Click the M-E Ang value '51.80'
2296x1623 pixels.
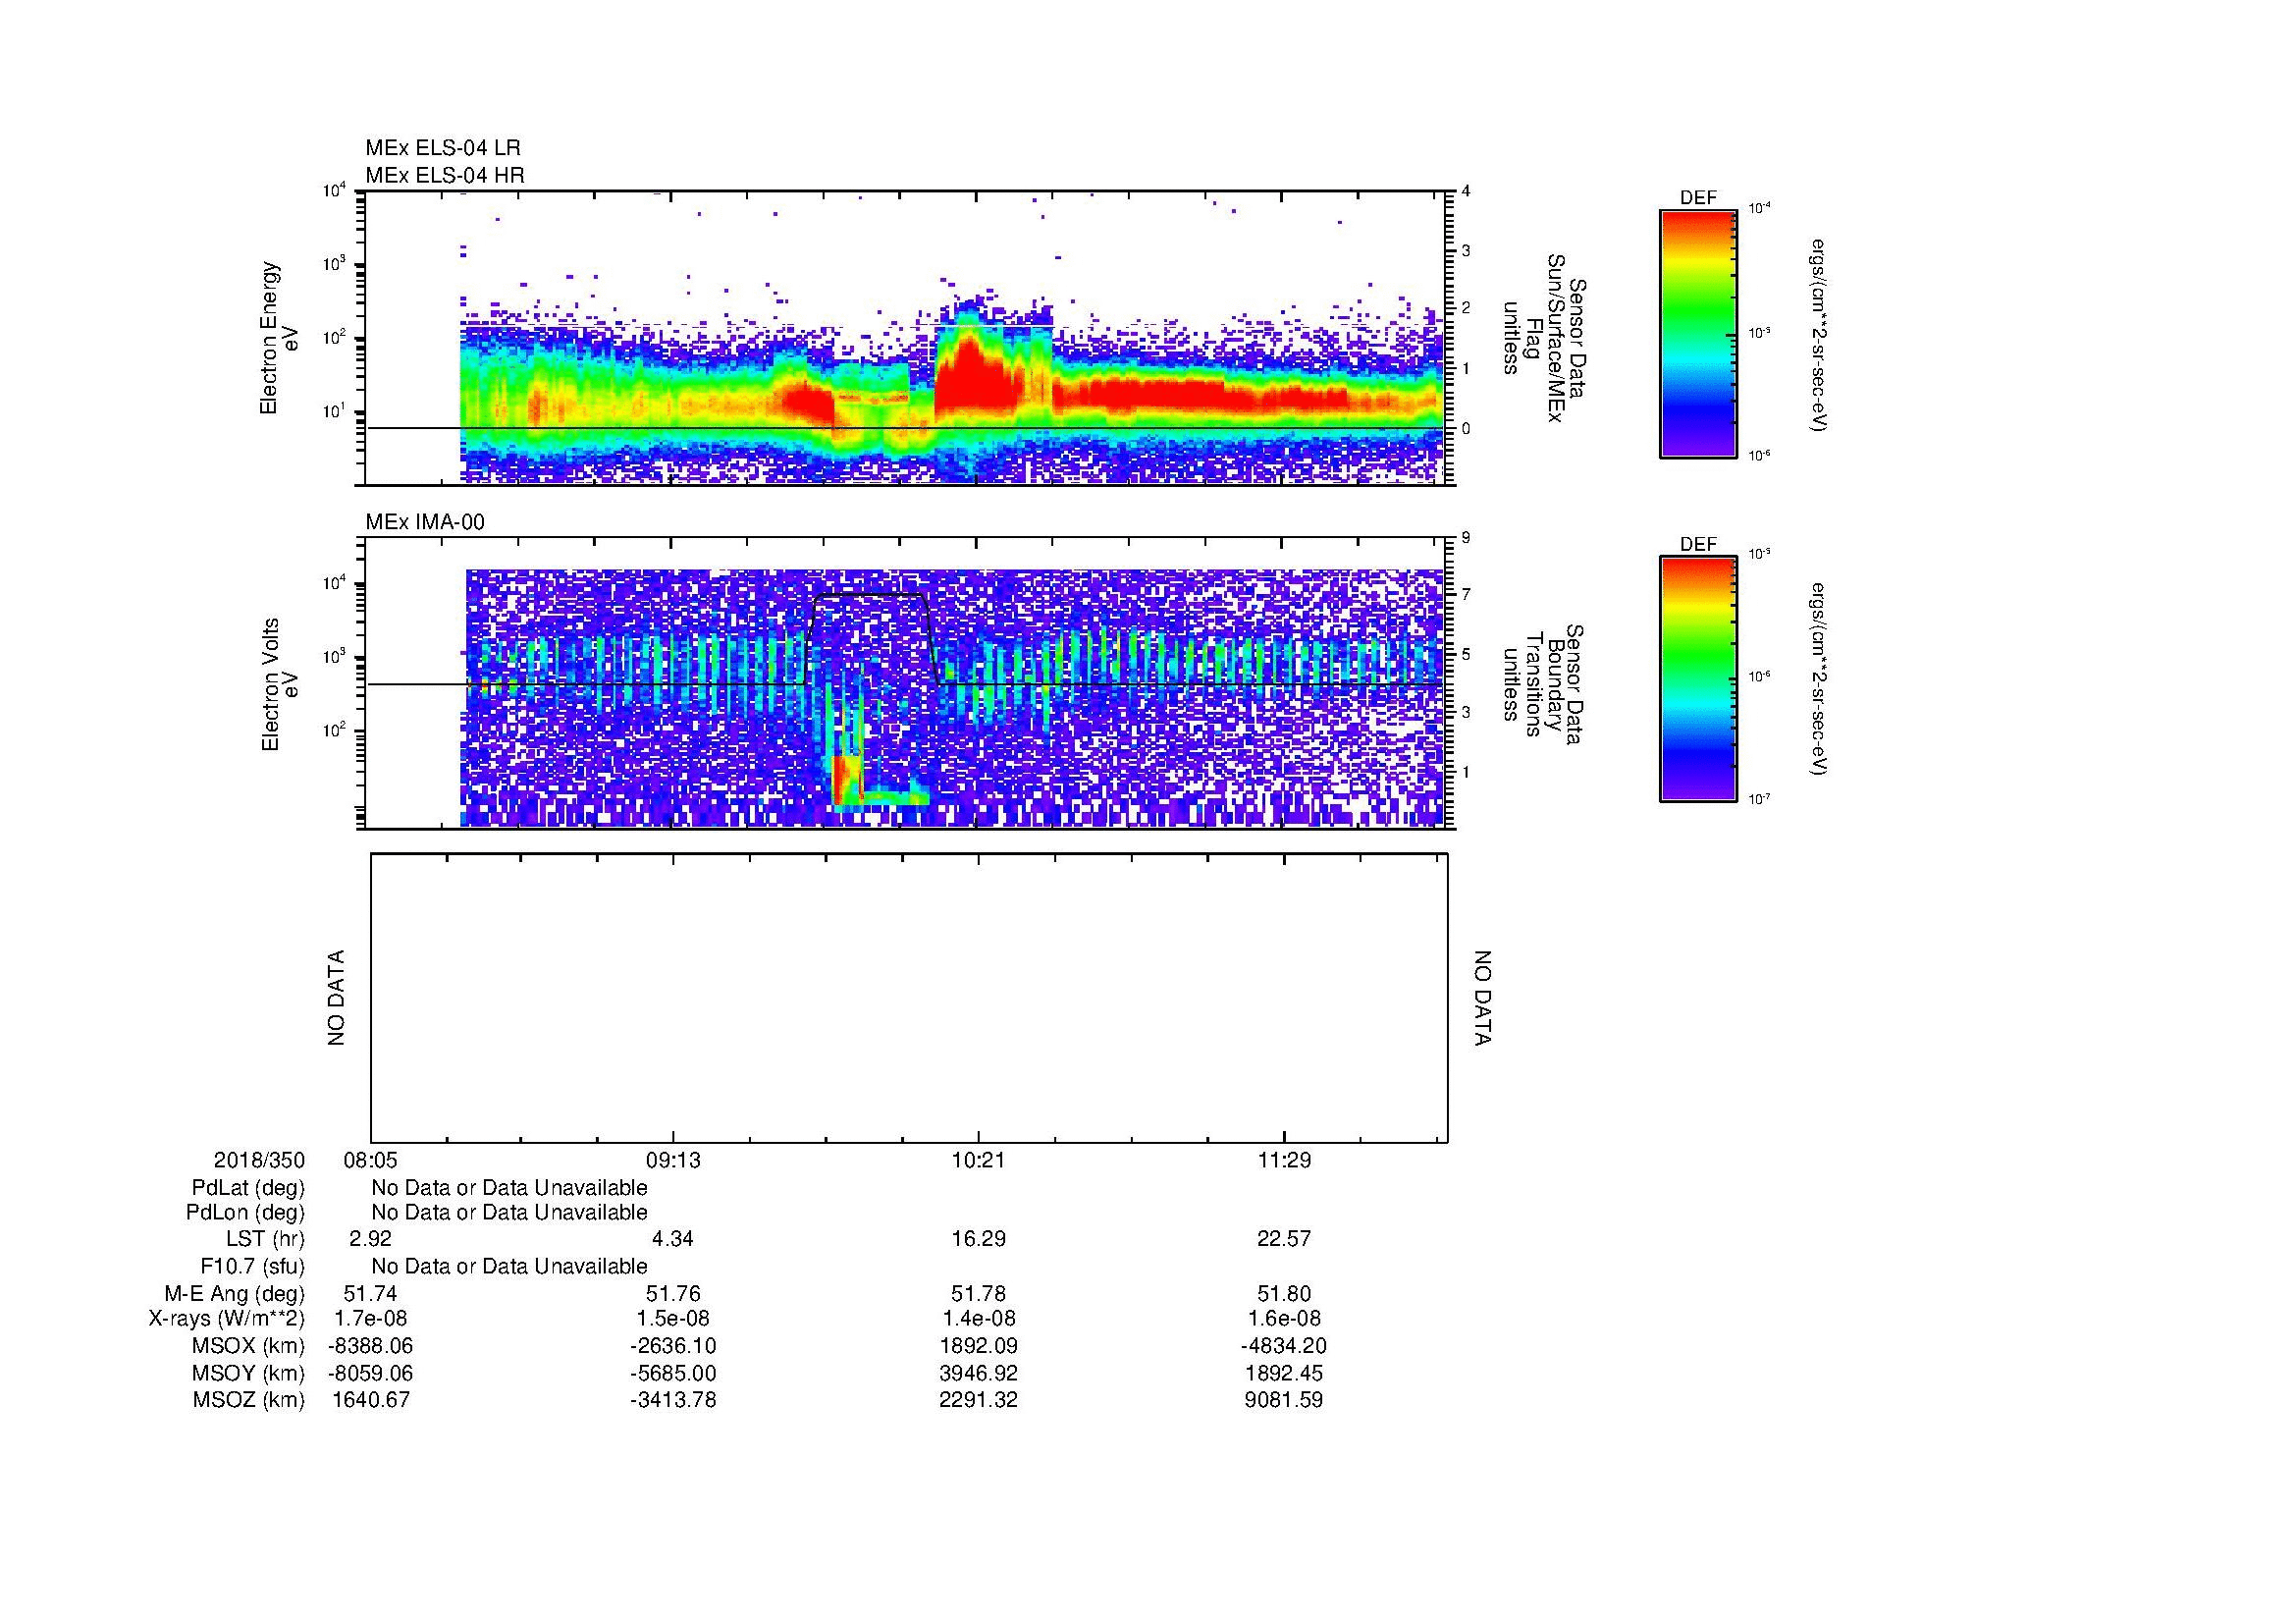click(1284, 1294)
